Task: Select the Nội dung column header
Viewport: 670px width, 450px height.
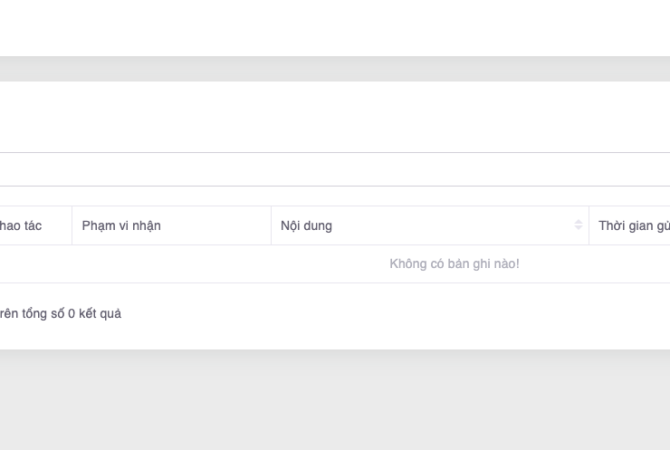Action: 307,226
